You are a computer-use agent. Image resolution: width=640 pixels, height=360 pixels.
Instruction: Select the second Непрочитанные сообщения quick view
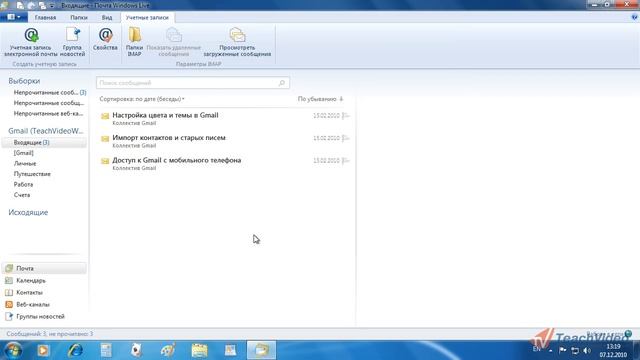(x=49, y=103)
